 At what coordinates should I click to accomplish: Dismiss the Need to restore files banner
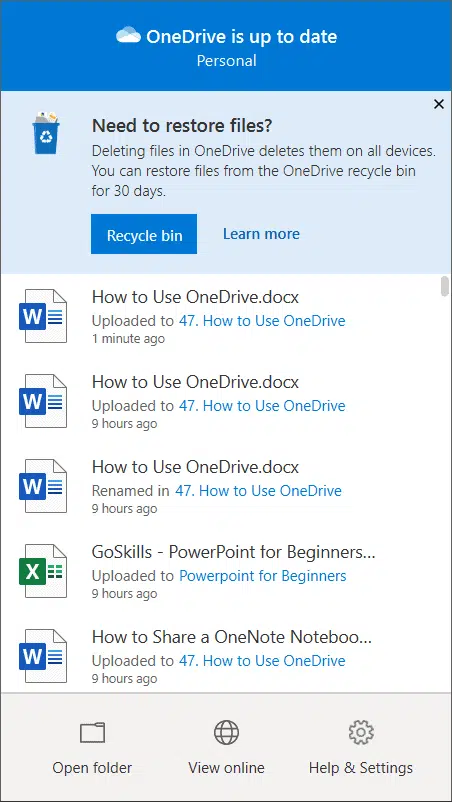pos(439,104)
